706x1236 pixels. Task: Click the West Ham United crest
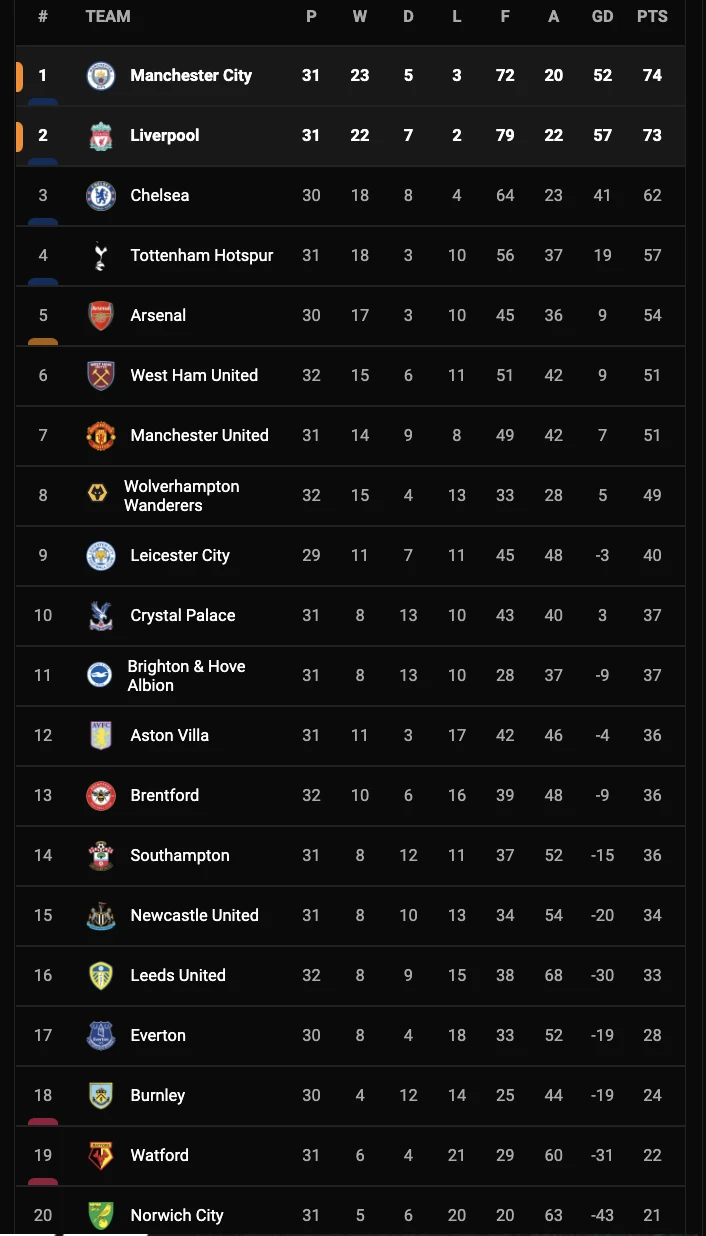click(x=101, y=376)
